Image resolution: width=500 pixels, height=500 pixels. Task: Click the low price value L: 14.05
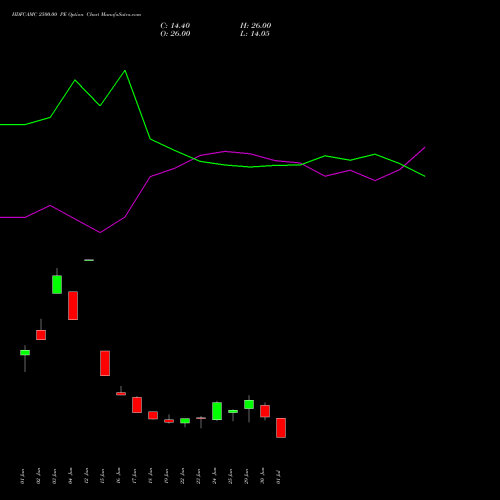[255, 34]
